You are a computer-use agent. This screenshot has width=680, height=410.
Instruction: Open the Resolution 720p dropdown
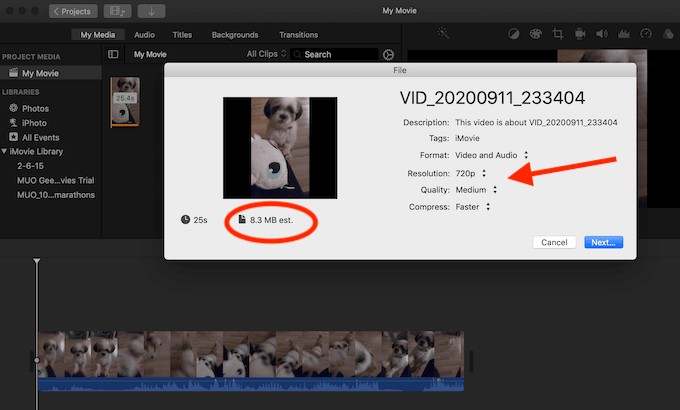[471, 173]
